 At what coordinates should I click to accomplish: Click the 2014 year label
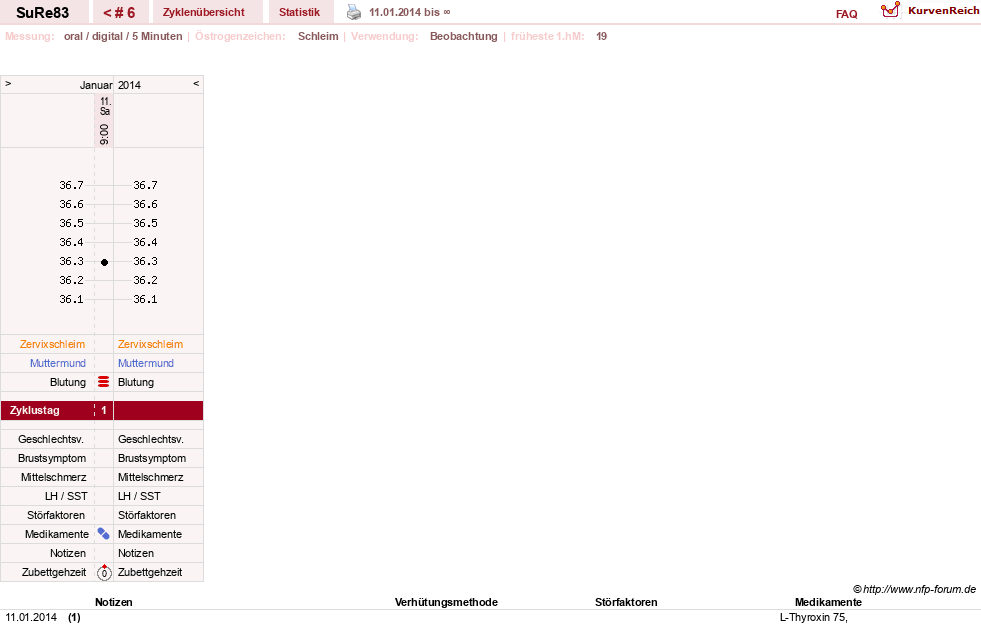pyautogui.click(x=130, y=85)
